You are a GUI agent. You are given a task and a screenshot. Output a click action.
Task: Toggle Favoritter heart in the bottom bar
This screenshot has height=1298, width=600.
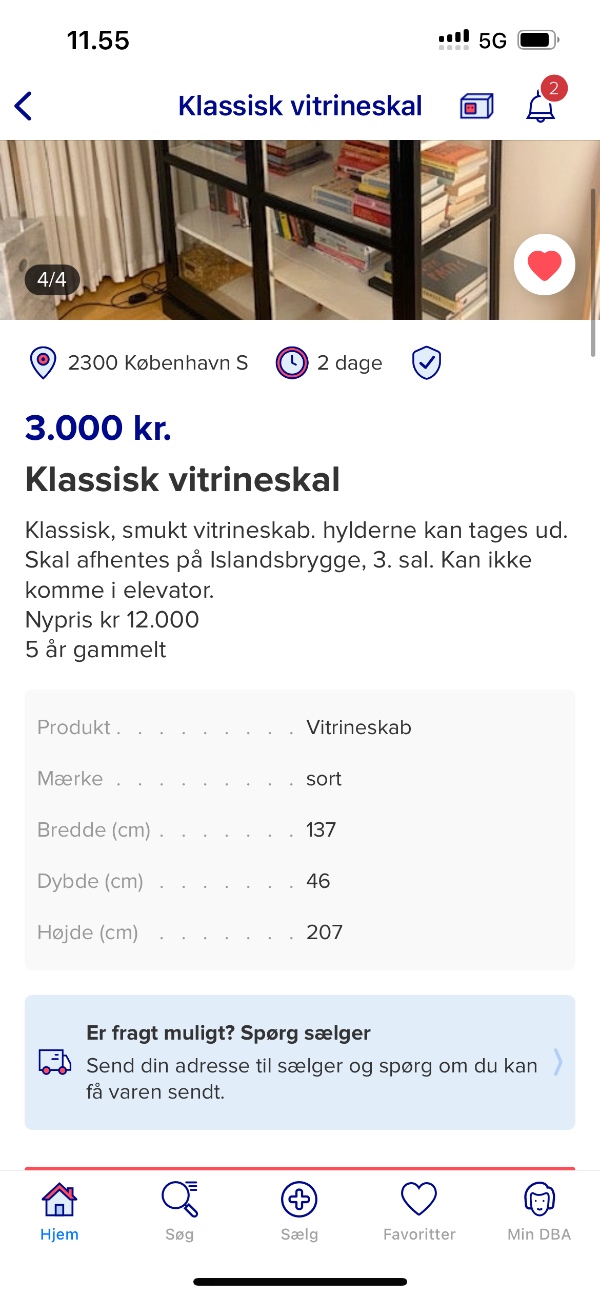pos(419,1197)
